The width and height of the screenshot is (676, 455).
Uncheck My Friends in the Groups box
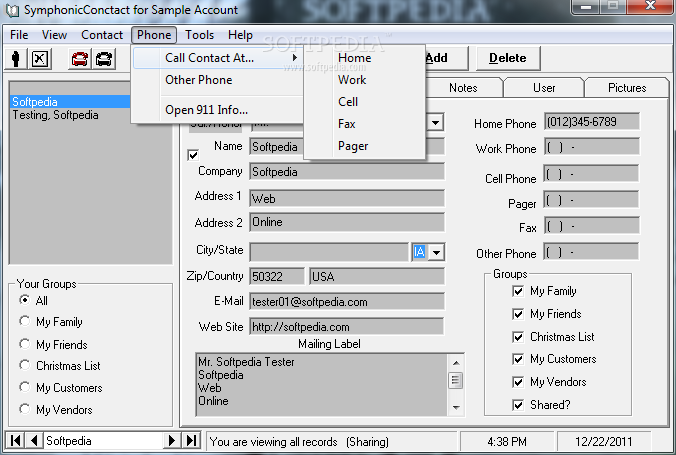point(518,314)
